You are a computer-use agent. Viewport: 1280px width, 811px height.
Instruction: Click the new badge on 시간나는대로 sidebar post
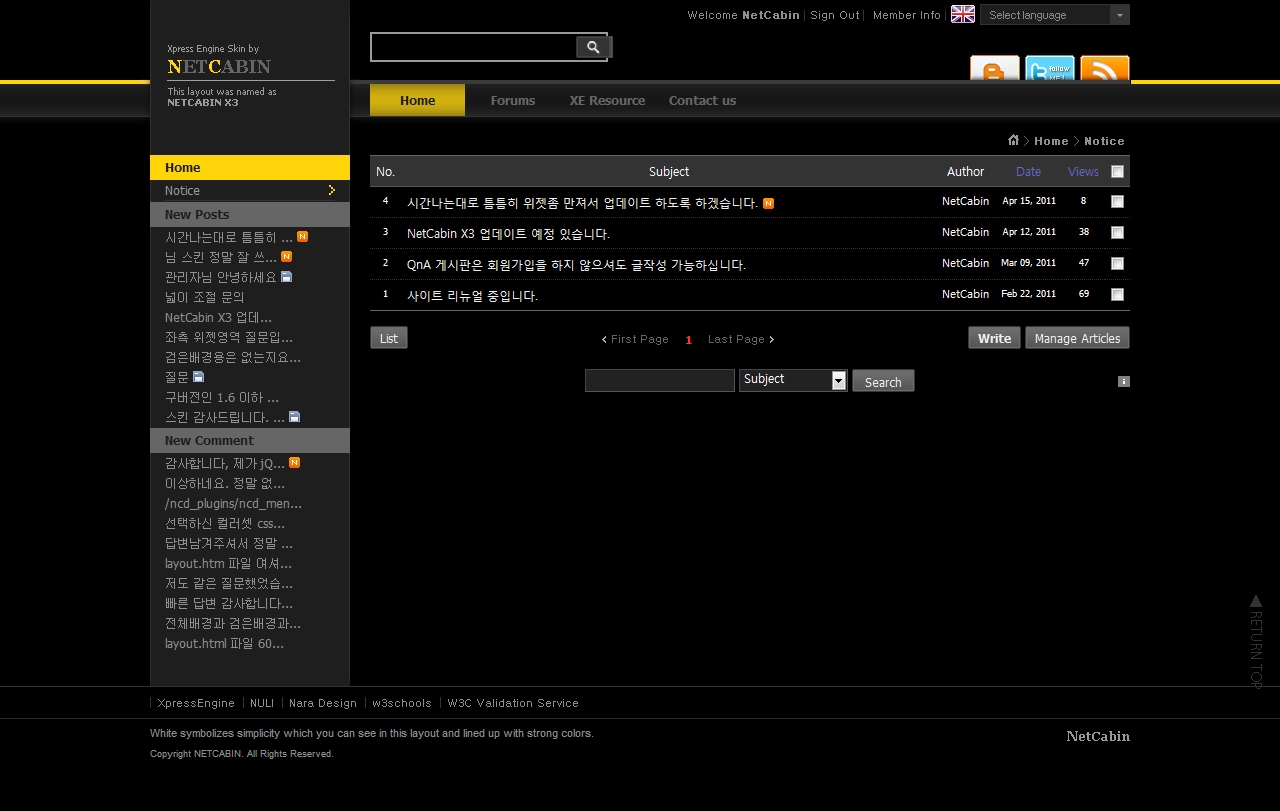click(302, 237)
